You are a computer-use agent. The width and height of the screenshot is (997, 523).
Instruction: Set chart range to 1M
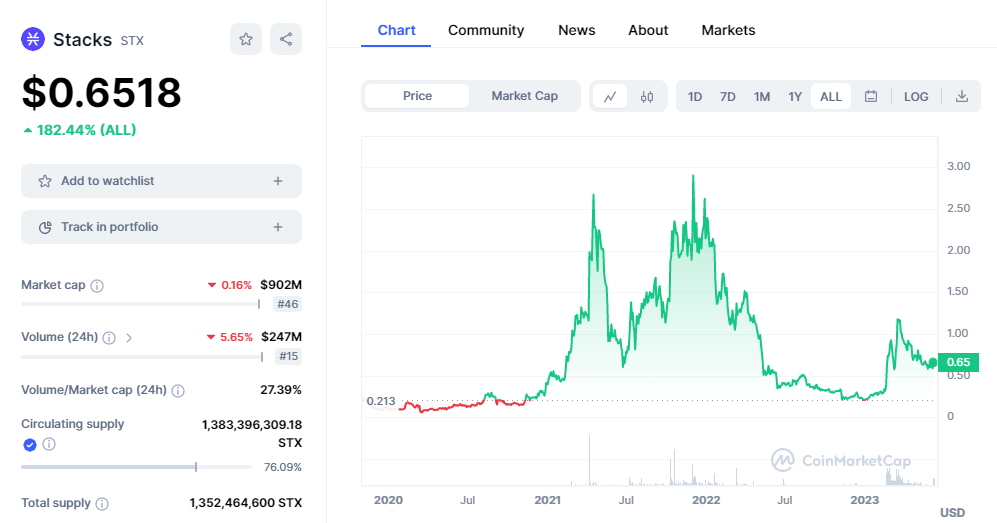click(762, 97)
